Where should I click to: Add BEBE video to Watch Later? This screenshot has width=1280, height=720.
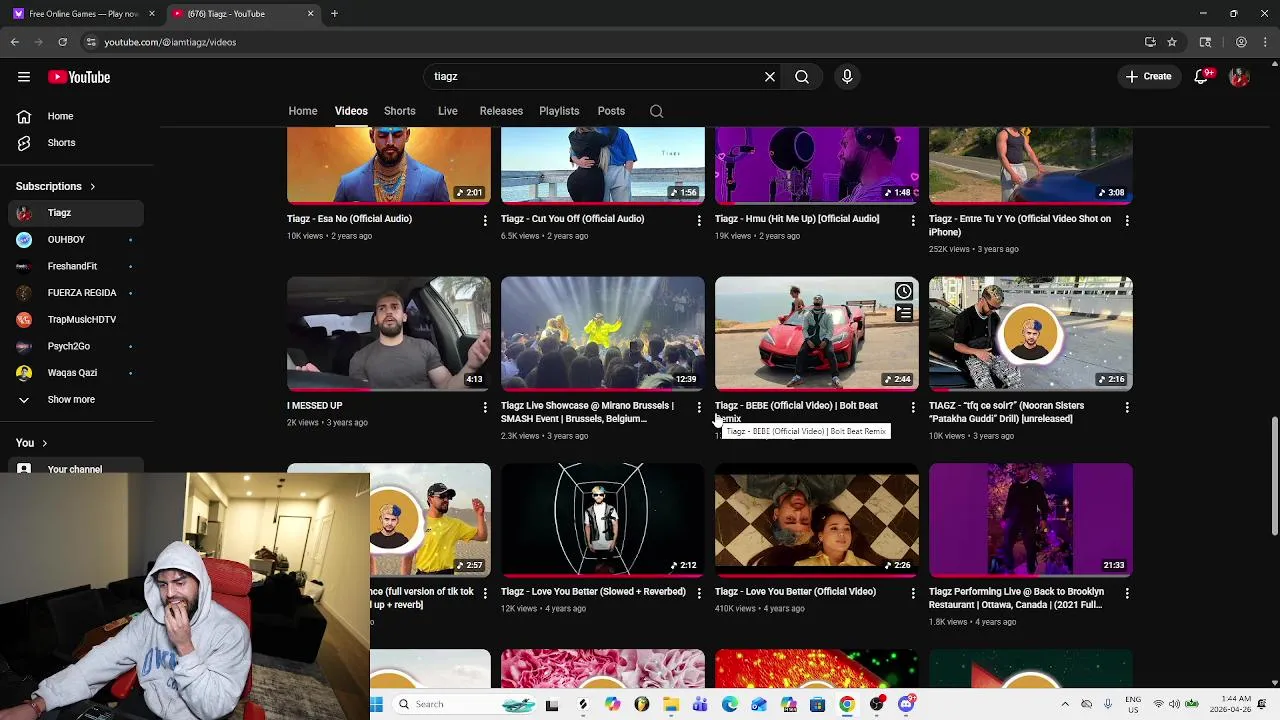tap(903, 291)
